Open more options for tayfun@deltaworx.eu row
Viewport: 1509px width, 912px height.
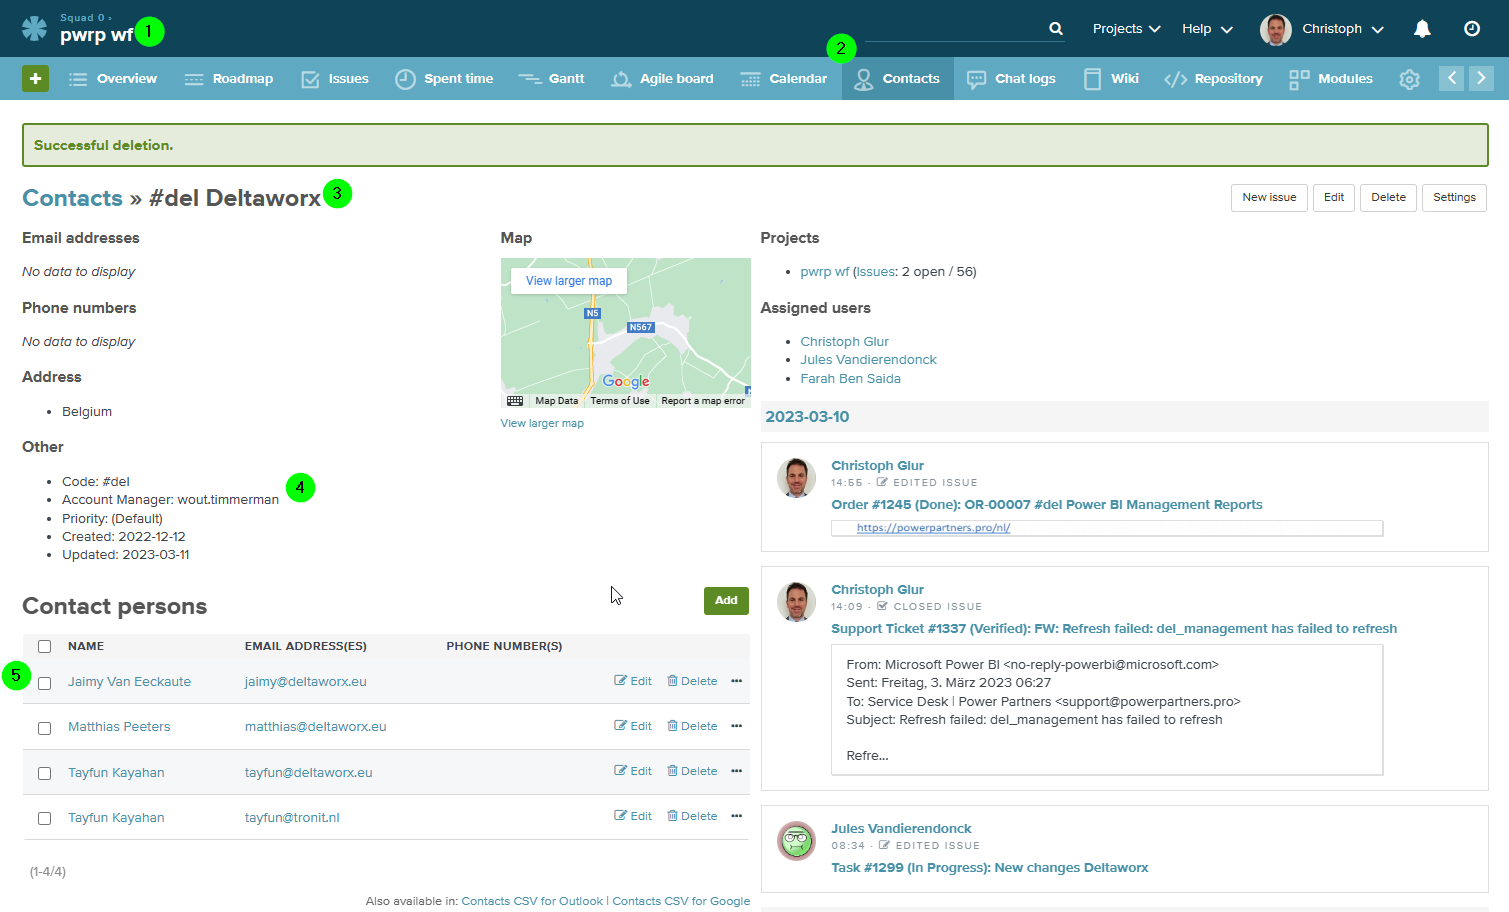(737, 771)
